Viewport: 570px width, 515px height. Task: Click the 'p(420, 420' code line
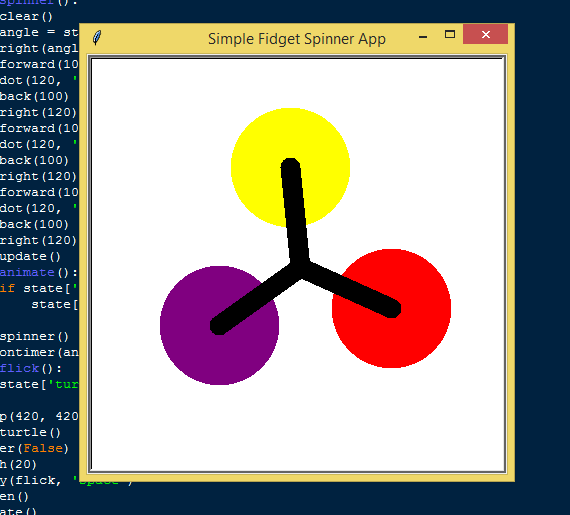pyautogui.click(x=39, y=416)
